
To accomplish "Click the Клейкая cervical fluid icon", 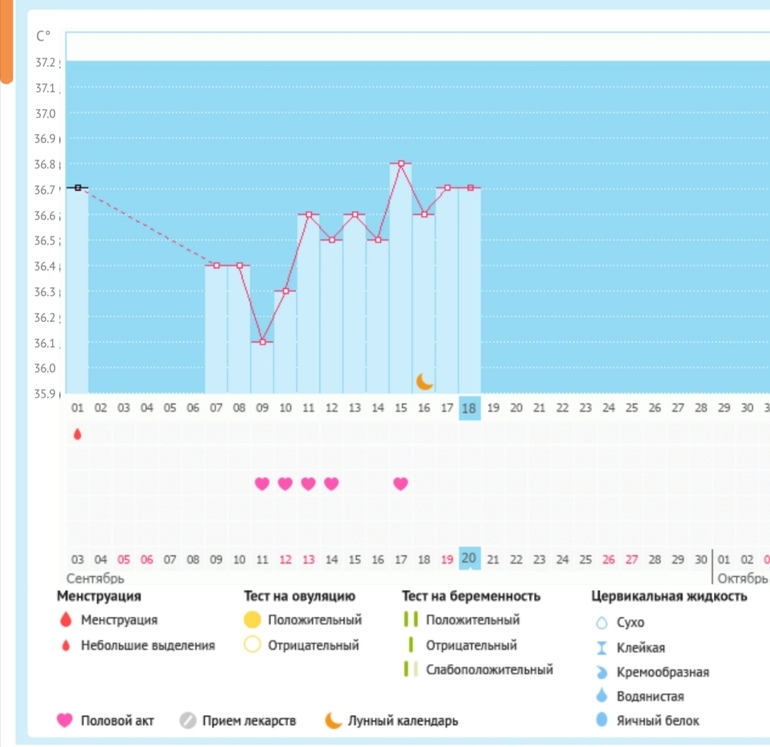I will 602,647.
